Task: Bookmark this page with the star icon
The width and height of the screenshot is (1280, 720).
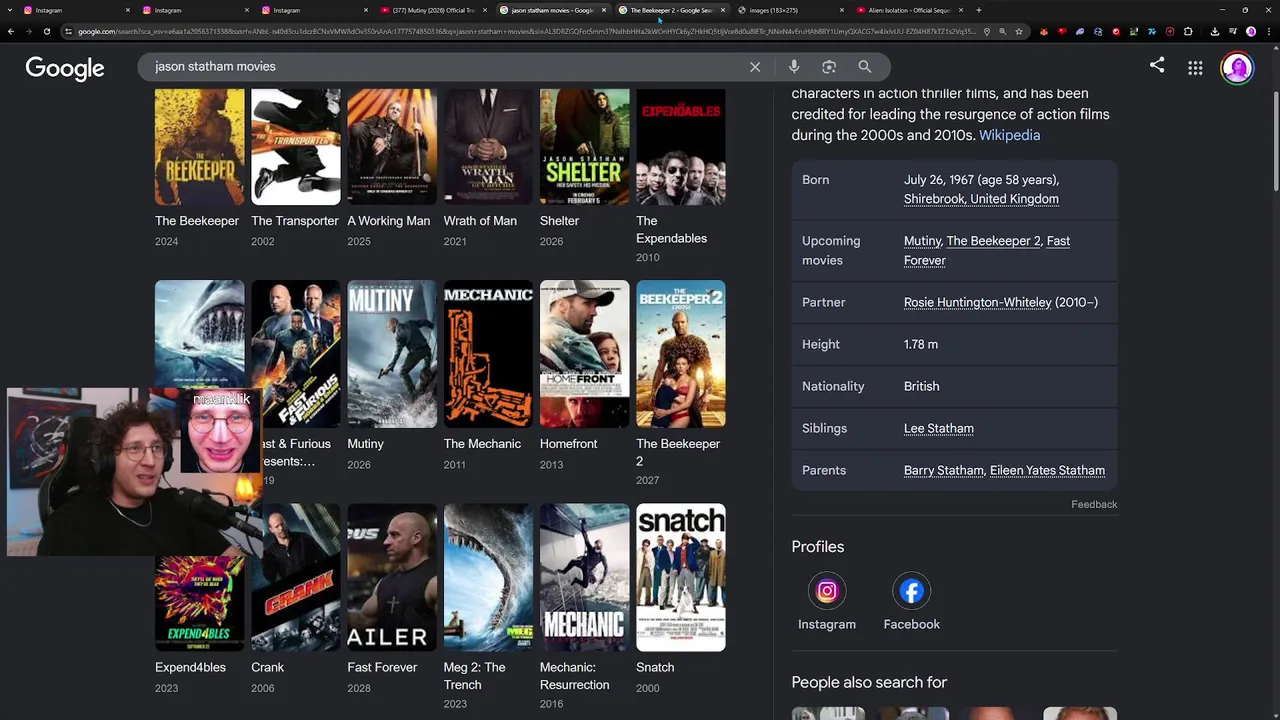Action: [1019, 31]
